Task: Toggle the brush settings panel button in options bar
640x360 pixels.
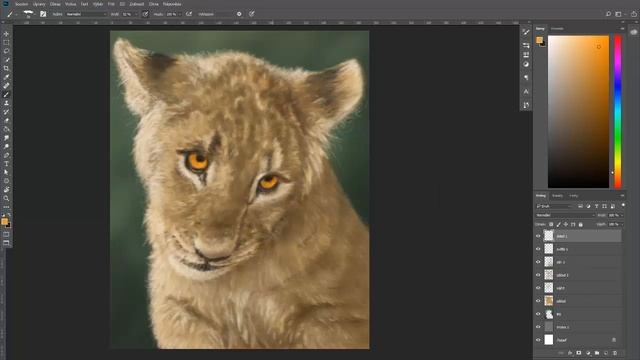Action: click(x=43, y=14)
